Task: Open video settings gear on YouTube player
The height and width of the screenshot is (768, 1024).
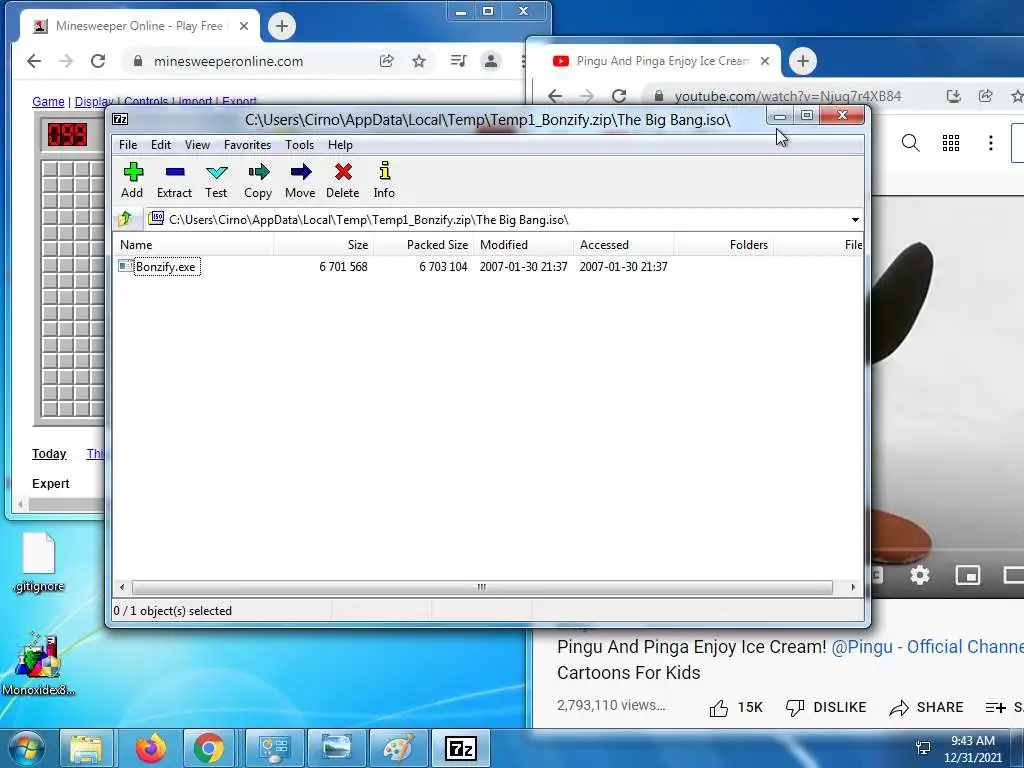Action: pyautogui.click(x=920, y=575)
